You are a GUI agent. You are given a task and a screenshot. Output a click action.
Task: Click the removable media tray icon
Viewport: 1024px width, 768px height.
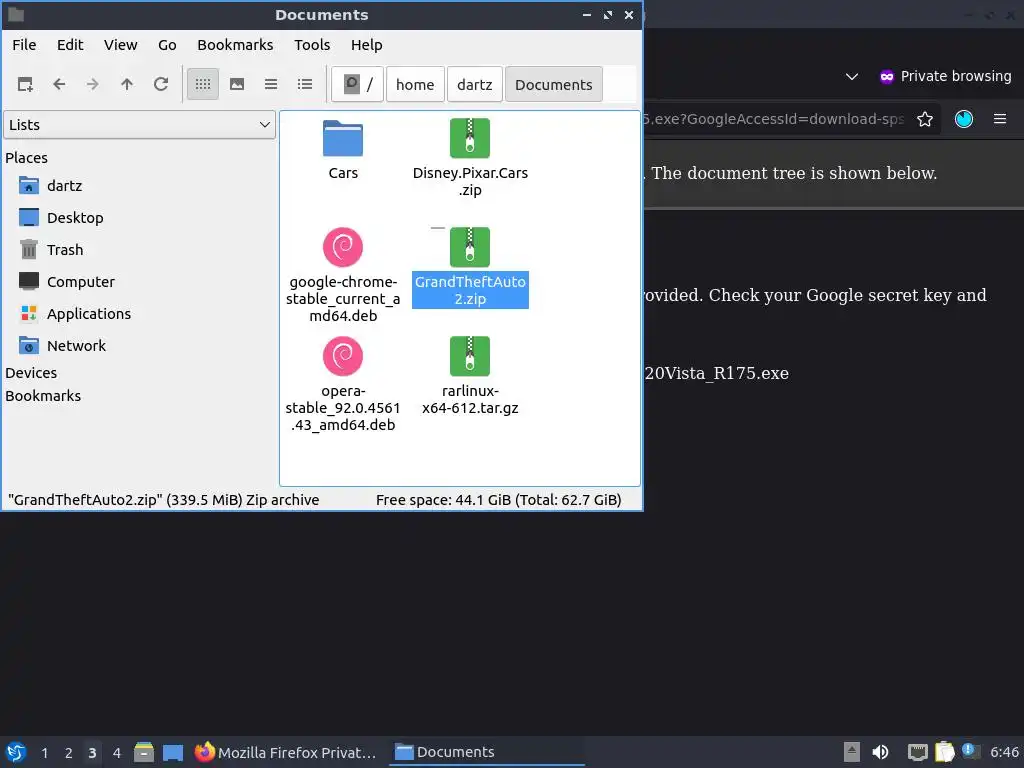tap(851, 752)
